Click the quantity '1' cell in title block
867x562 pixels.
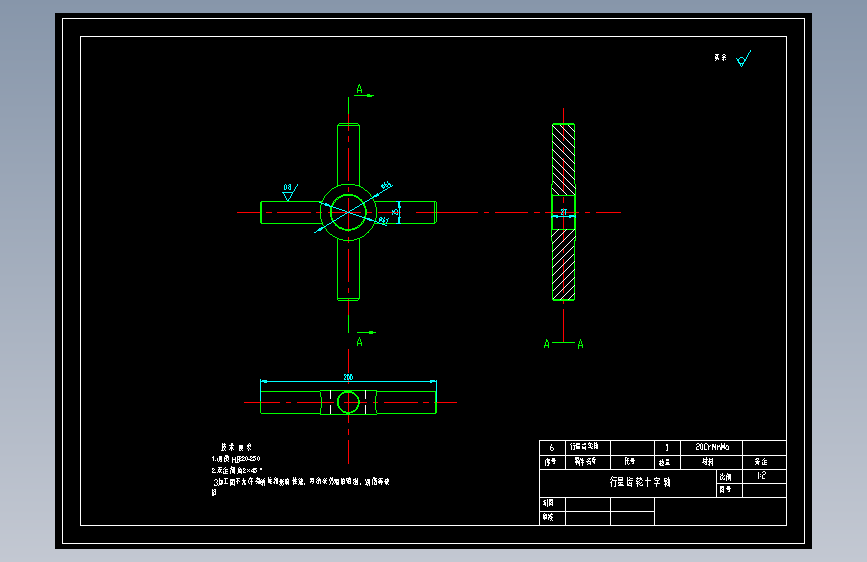(x=667, y=447)
